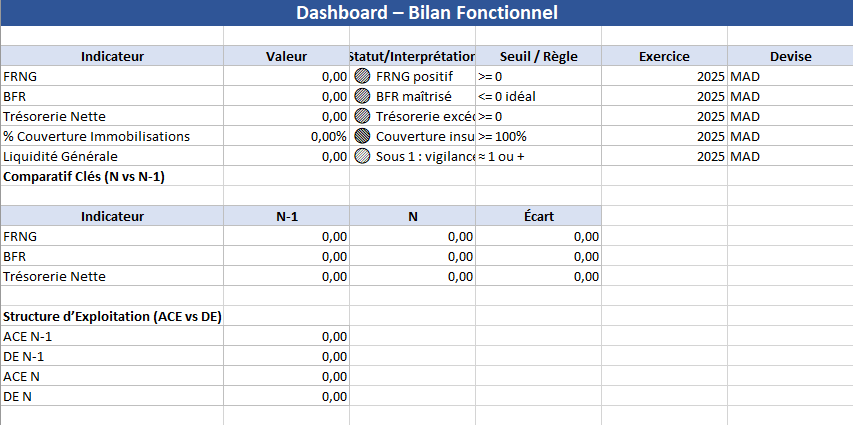Select the Dashboard – Bilan Fonctionnel title
853x425 pixels.
click(x=426, y=13)
